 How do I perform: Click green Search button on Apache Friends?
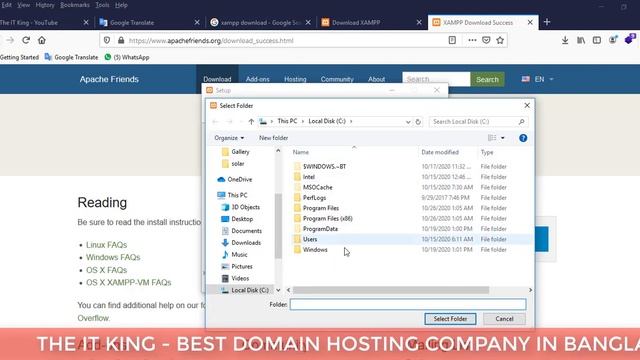487,79
